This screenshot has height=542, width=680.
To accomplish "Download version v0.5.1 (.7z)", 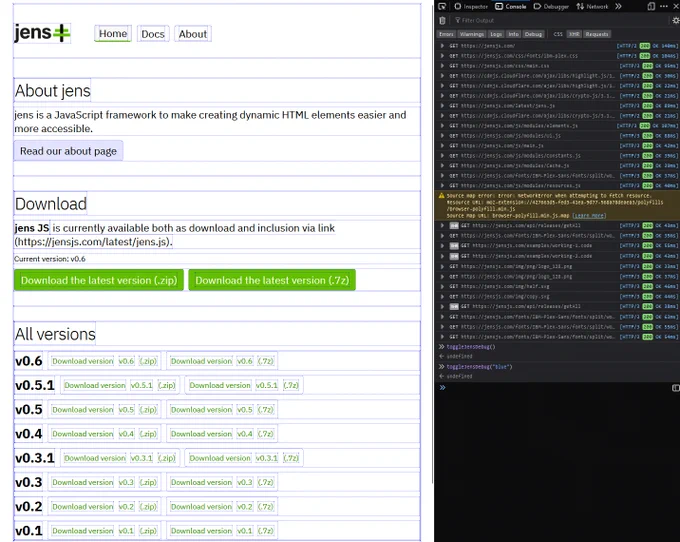I will (x=244, y=385).
